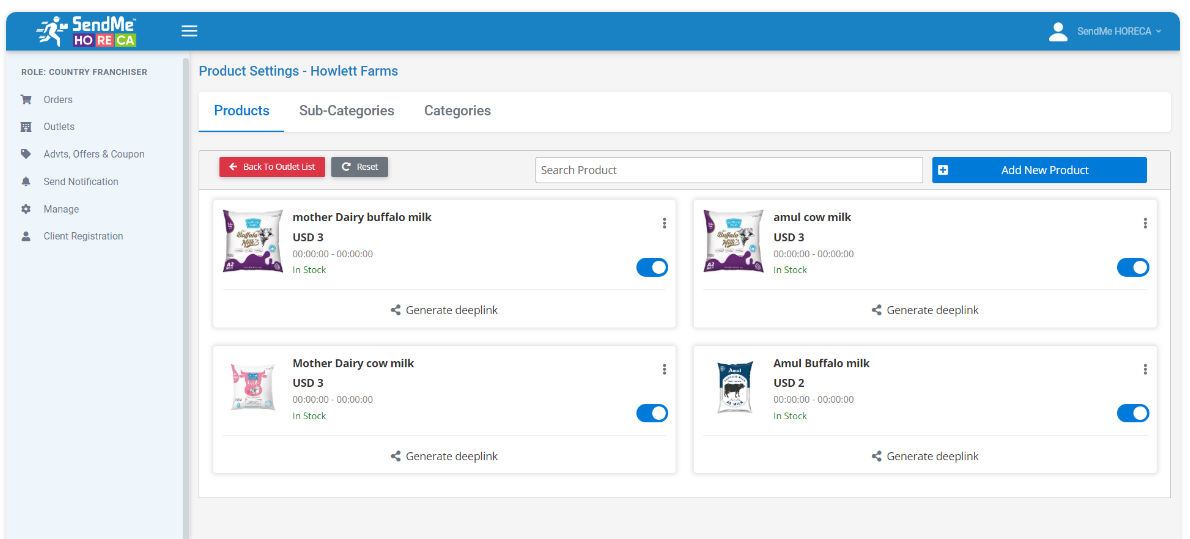
Task: Click amul cow milk product image
Action: point(734,241)
